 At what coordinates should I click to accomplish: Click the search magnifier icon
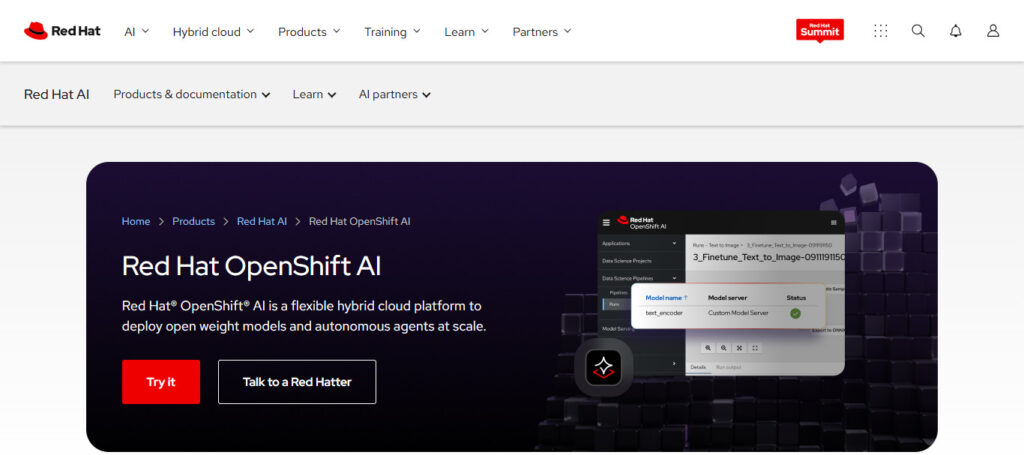click(x=918, y=31)
